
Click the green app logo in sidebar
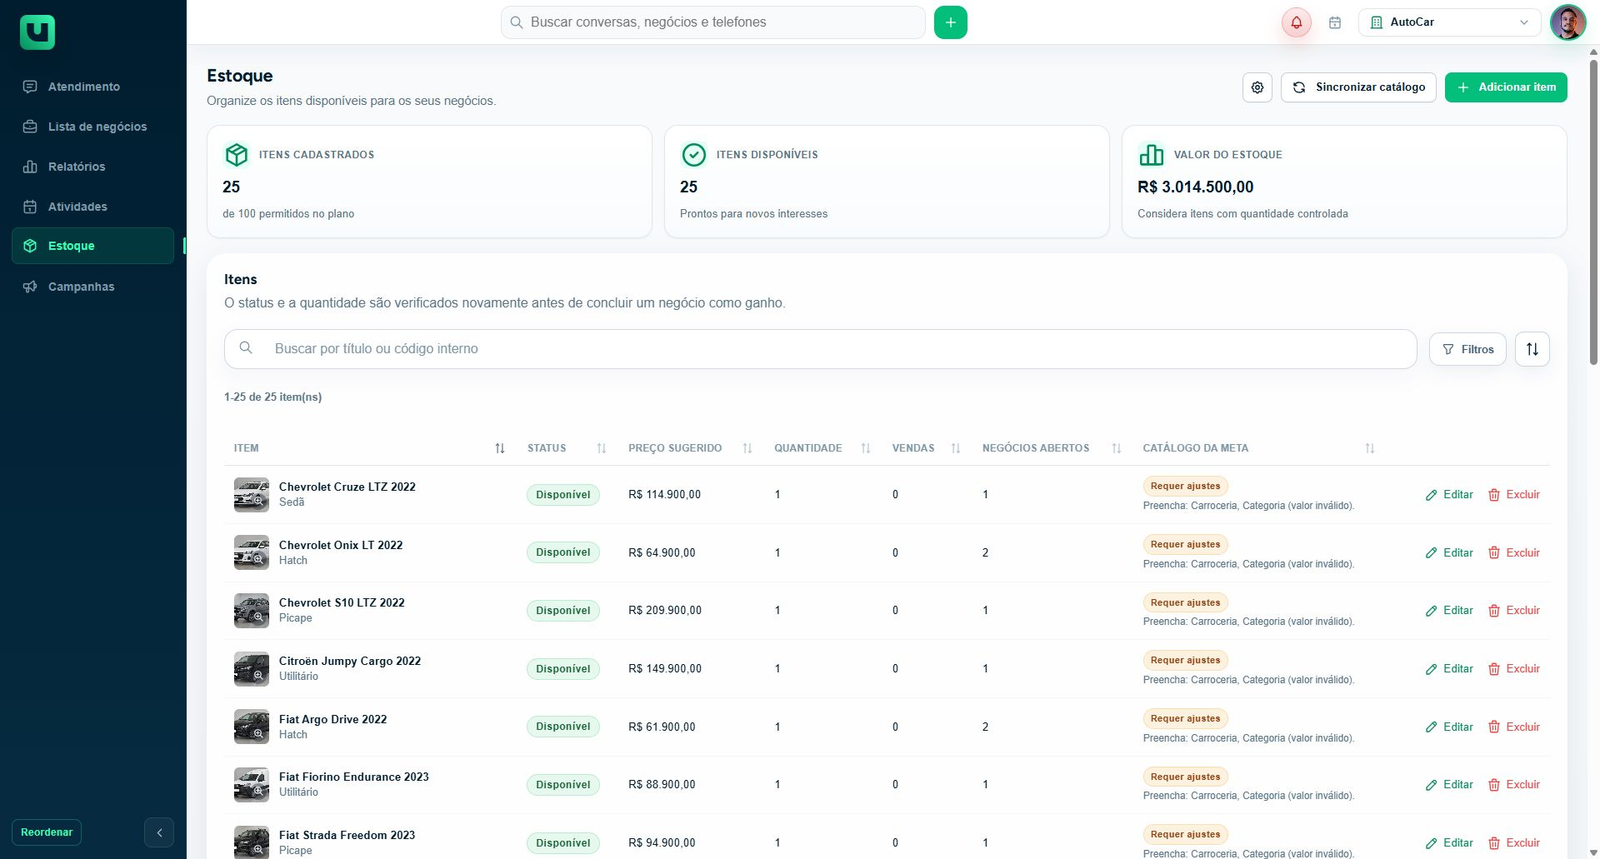tap(37, 32)
